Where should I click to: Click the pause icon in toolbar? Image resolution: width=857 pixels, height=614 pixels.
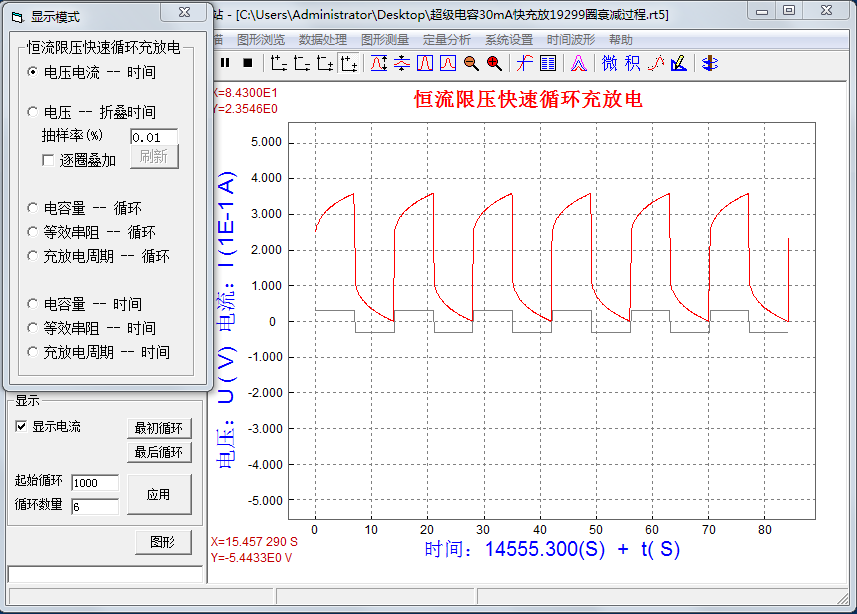click(225, 63)
